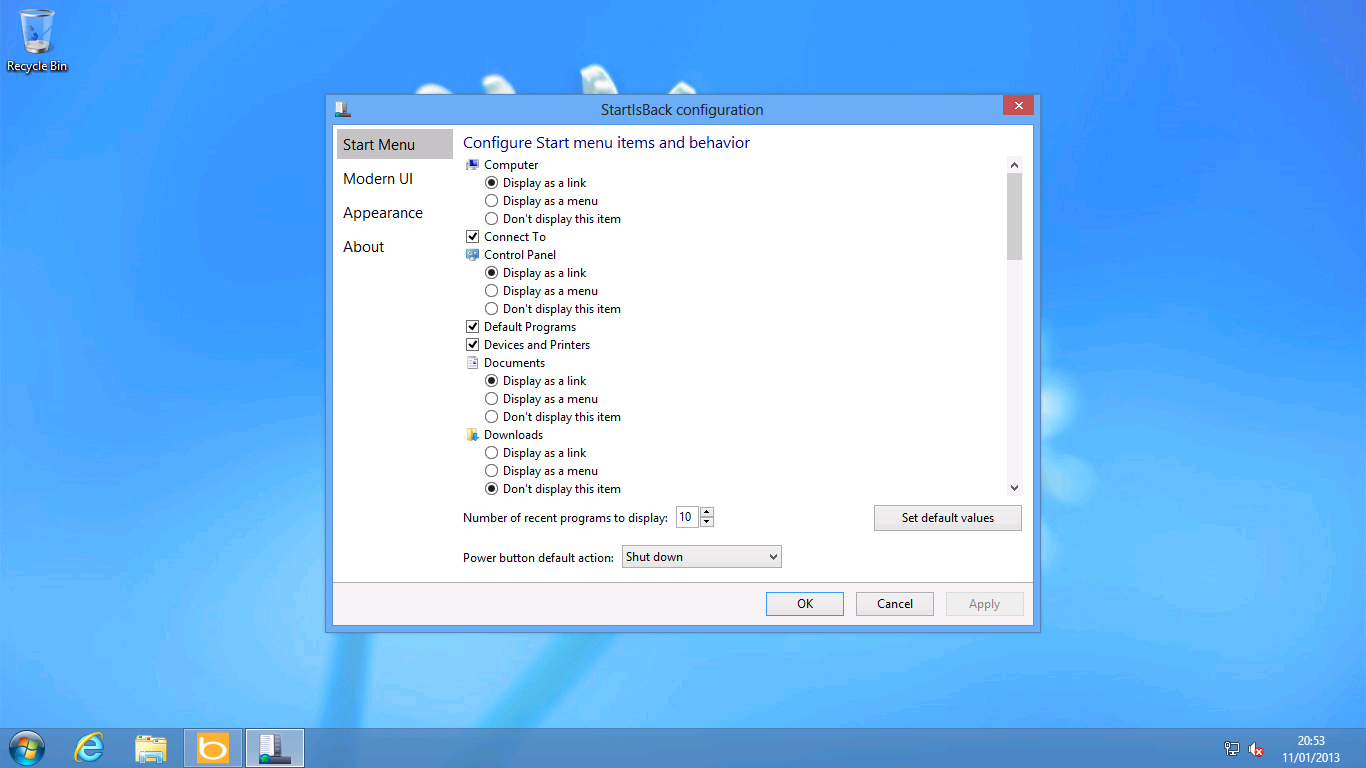Viewport: 1366px width, 768px height.
Task: Click the Apply button
Action: [x=985, y=604]
